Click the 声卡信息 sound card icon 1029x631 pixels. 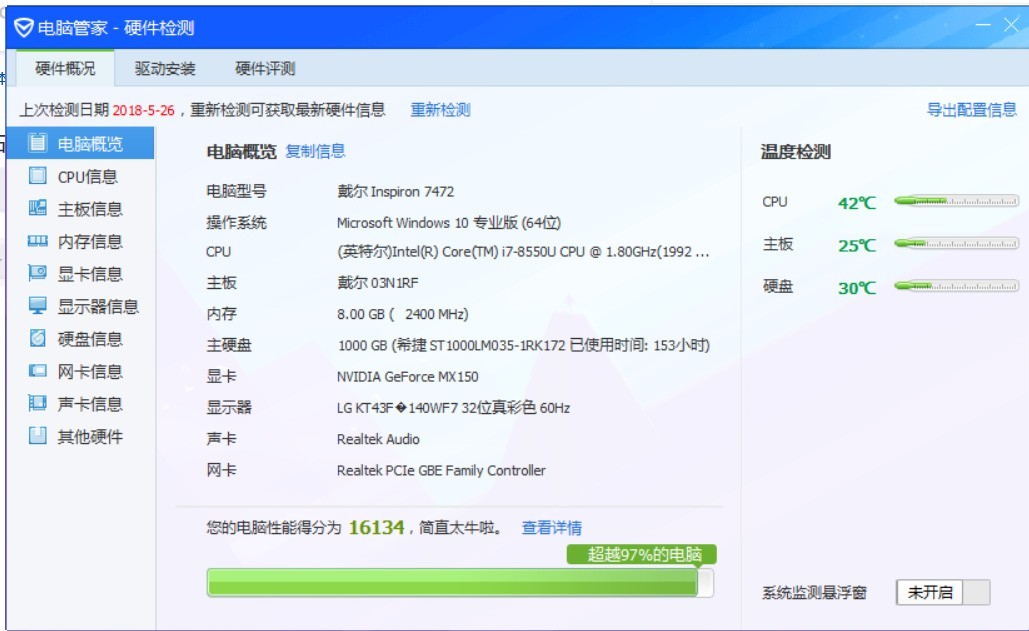tap(38, 403)
